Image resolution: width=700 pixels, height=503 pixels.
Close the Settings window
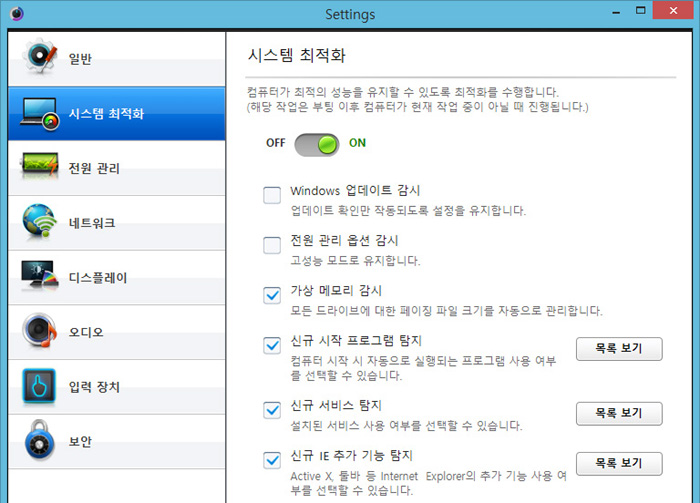pyautogui.click(x=674, y=10)
